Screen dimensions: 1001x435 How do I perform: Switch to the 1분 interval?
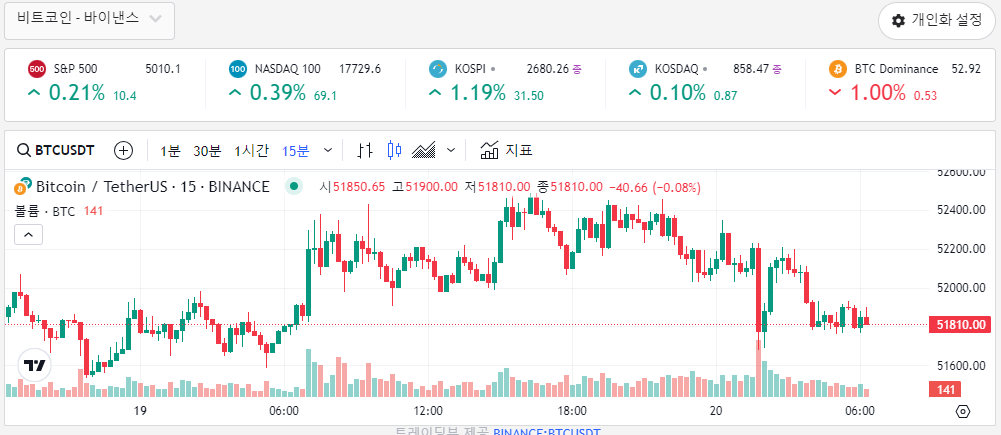[170, 151]
